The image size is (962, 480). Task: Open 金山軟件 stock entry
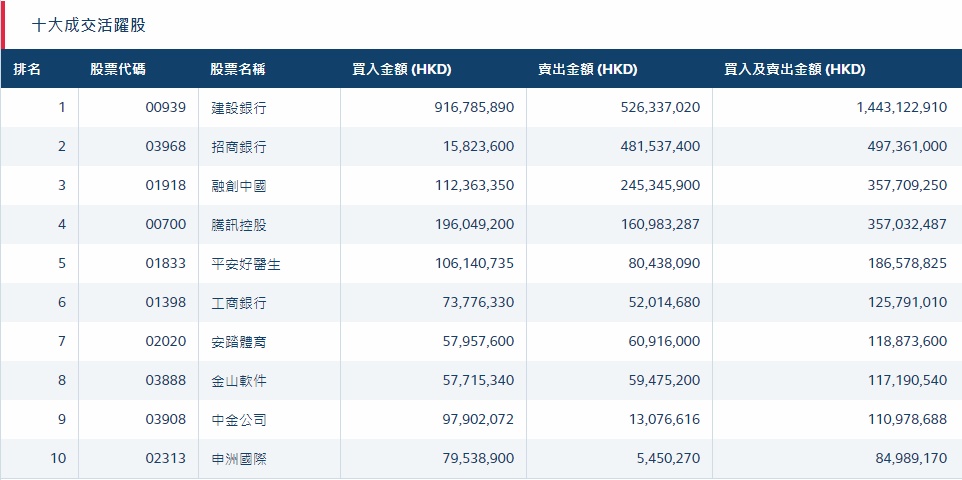coord(239,381)
